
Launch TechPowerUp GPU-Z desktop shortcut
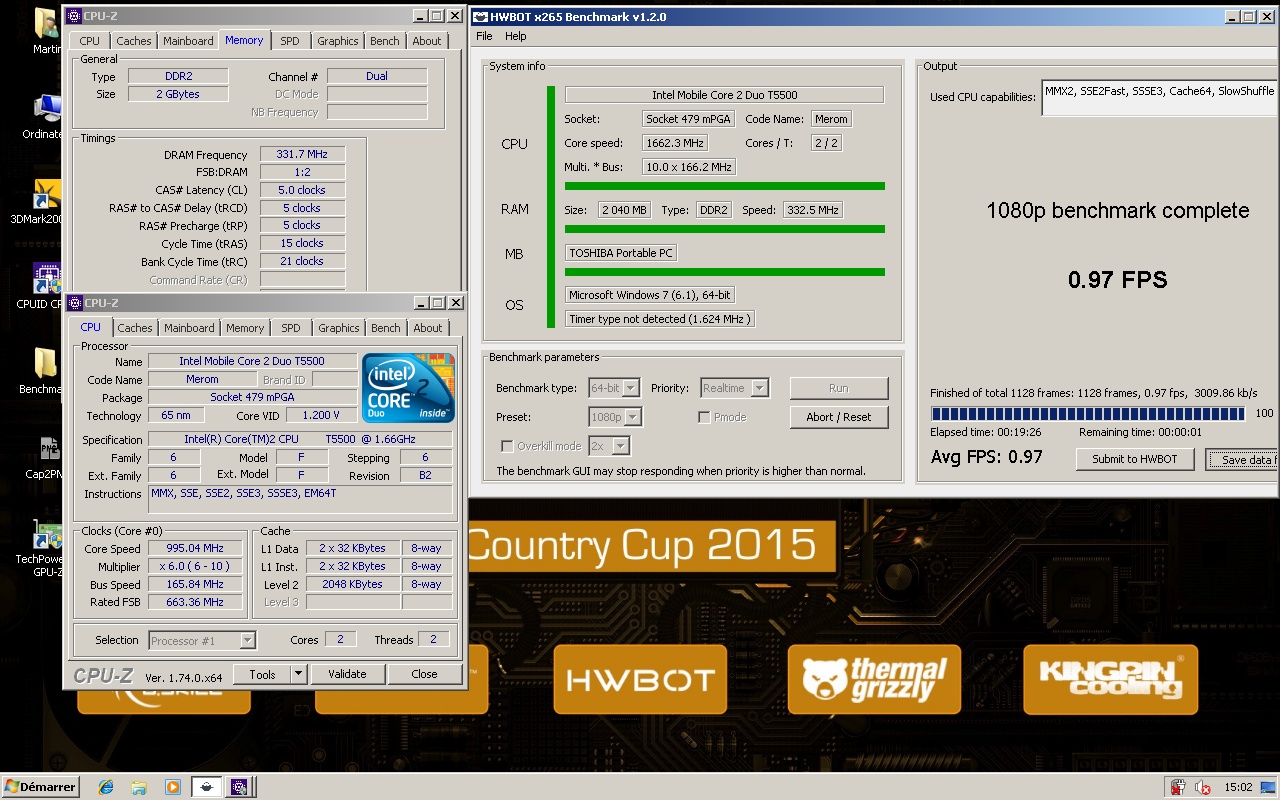coord(45,548)
